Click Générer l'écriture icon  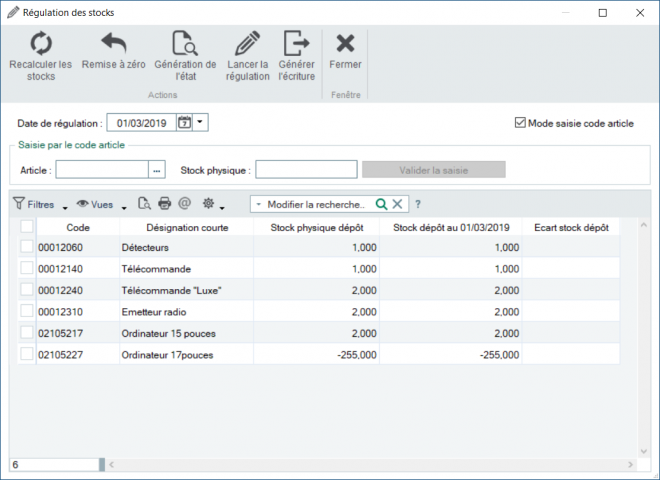pyautogui.click(x=296, y=45)
